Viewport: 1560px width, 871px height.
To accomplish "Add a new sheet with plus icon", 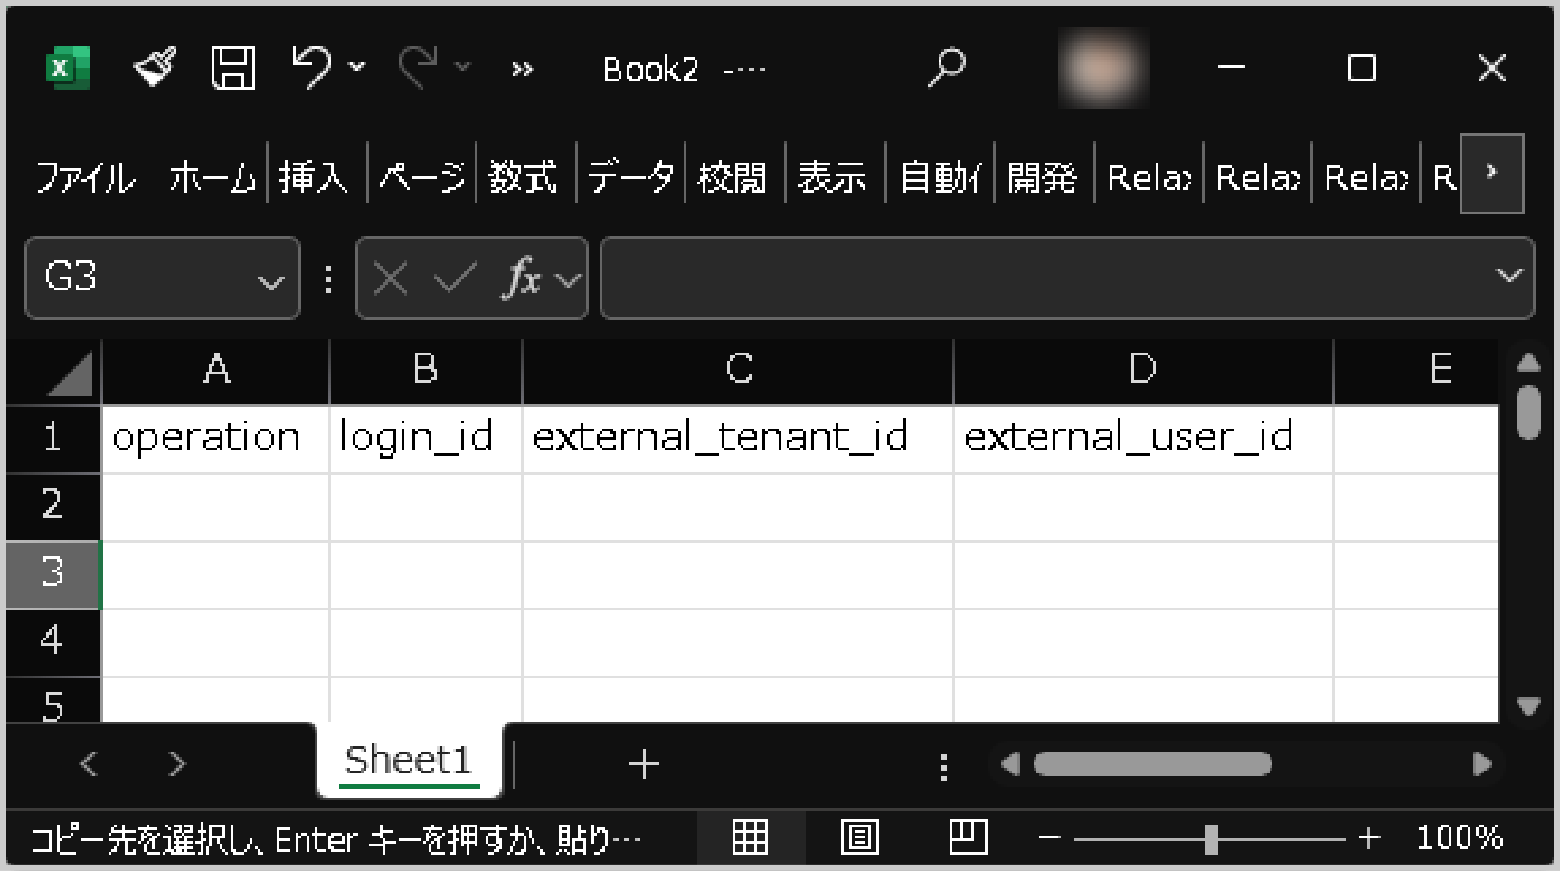I will [x=644, y=764].
